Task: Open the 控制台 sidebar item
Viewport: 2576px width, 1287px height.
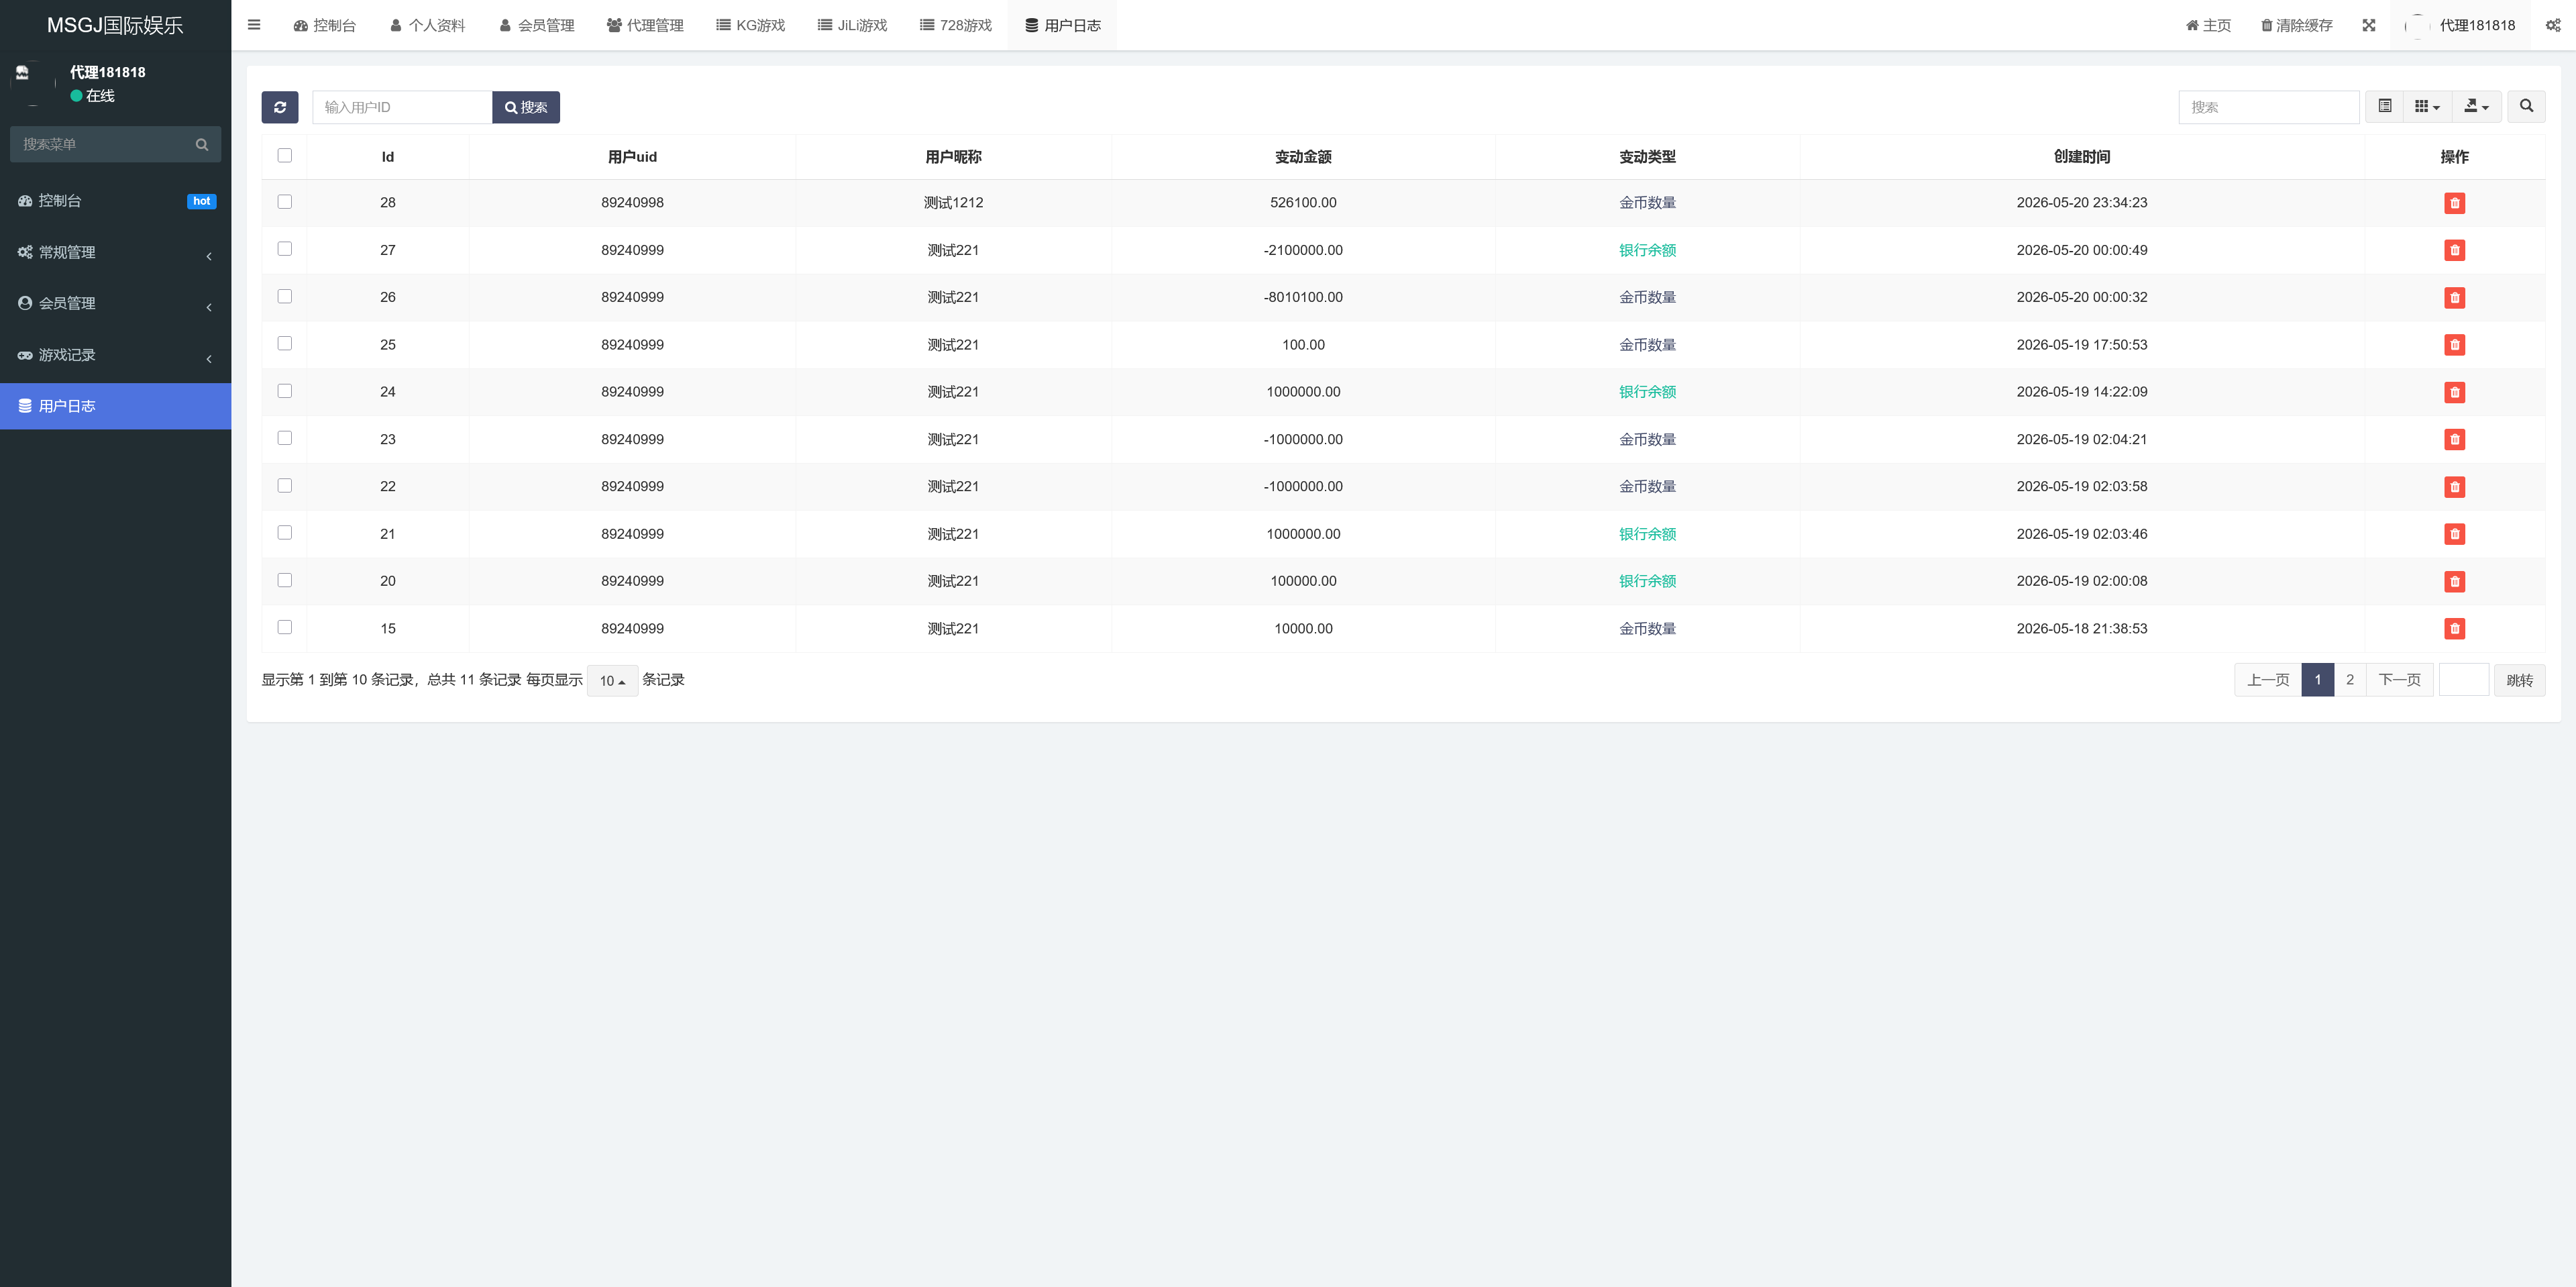Action: click(x=115, y=201)
